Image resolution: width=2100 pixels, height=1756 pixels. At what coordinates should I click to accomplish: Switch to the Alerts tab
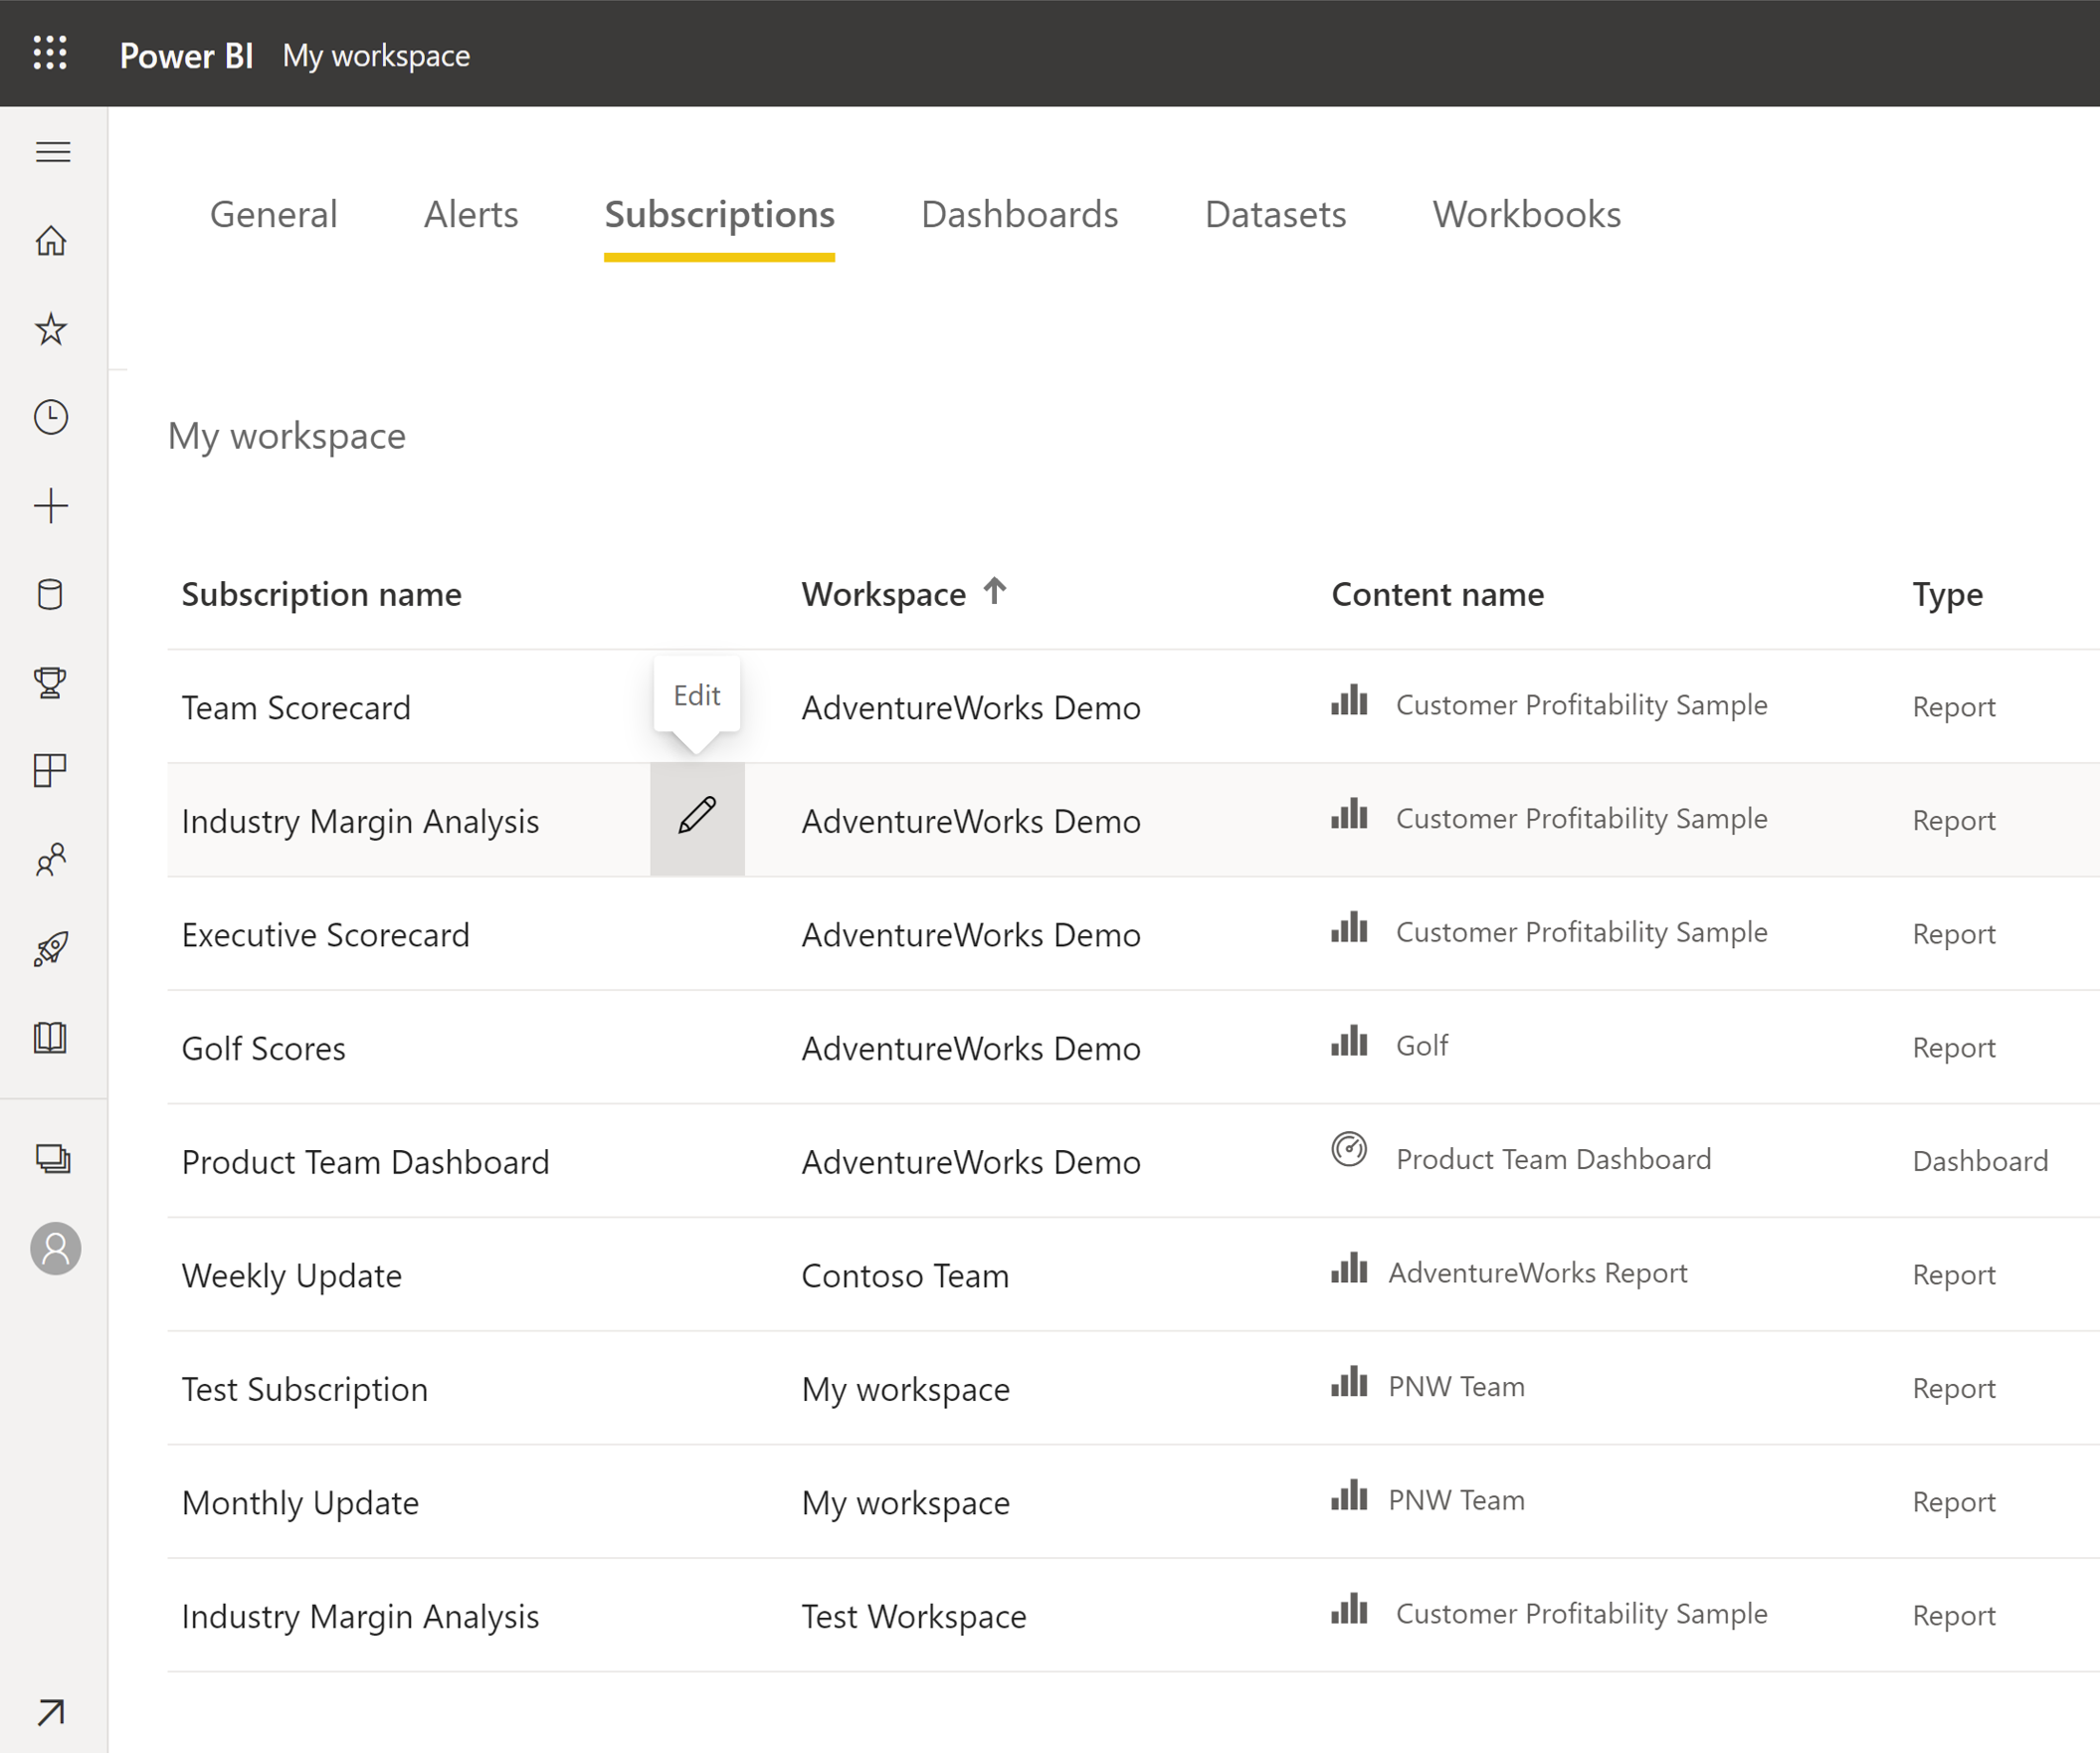click(x=471, y=215)
